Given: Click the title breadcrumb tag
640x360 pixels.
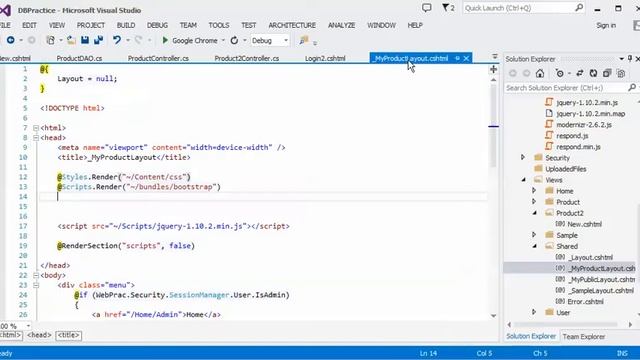Looking at the screenshot, I should (69, 335).
